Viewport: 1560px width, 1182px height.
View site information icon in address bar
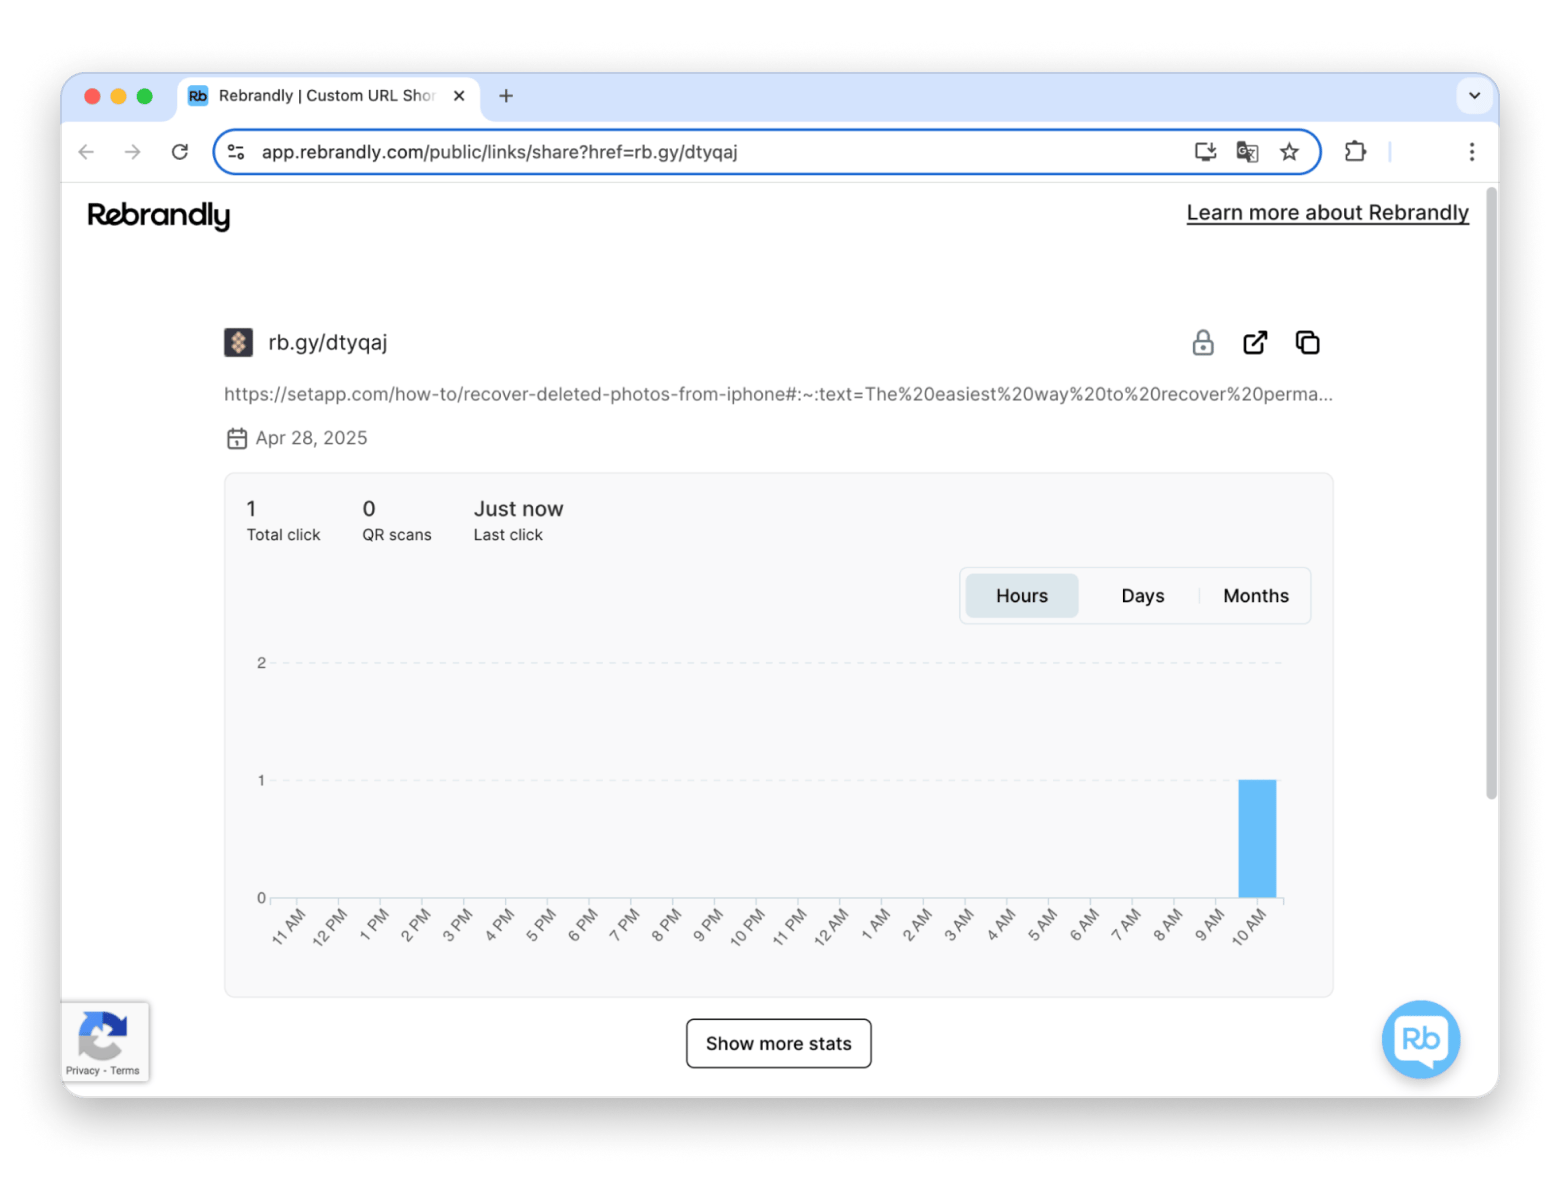pos(236,152)
